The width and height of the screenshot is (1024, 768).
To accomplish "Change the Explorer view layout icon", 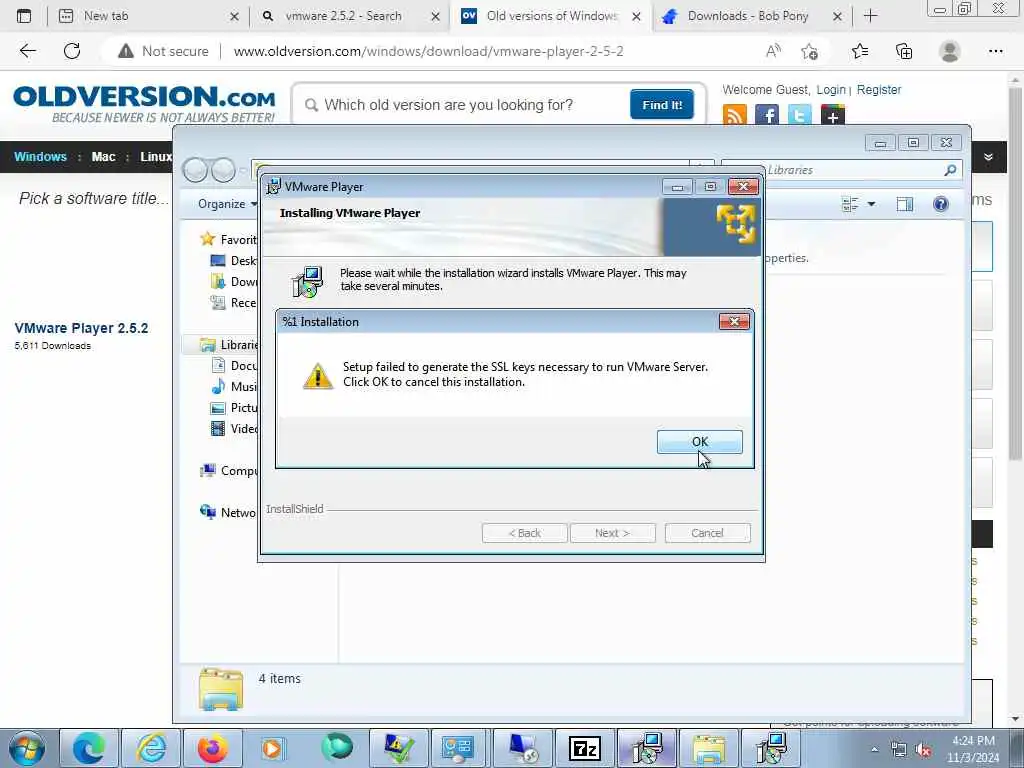I will [x=850, y=204].
